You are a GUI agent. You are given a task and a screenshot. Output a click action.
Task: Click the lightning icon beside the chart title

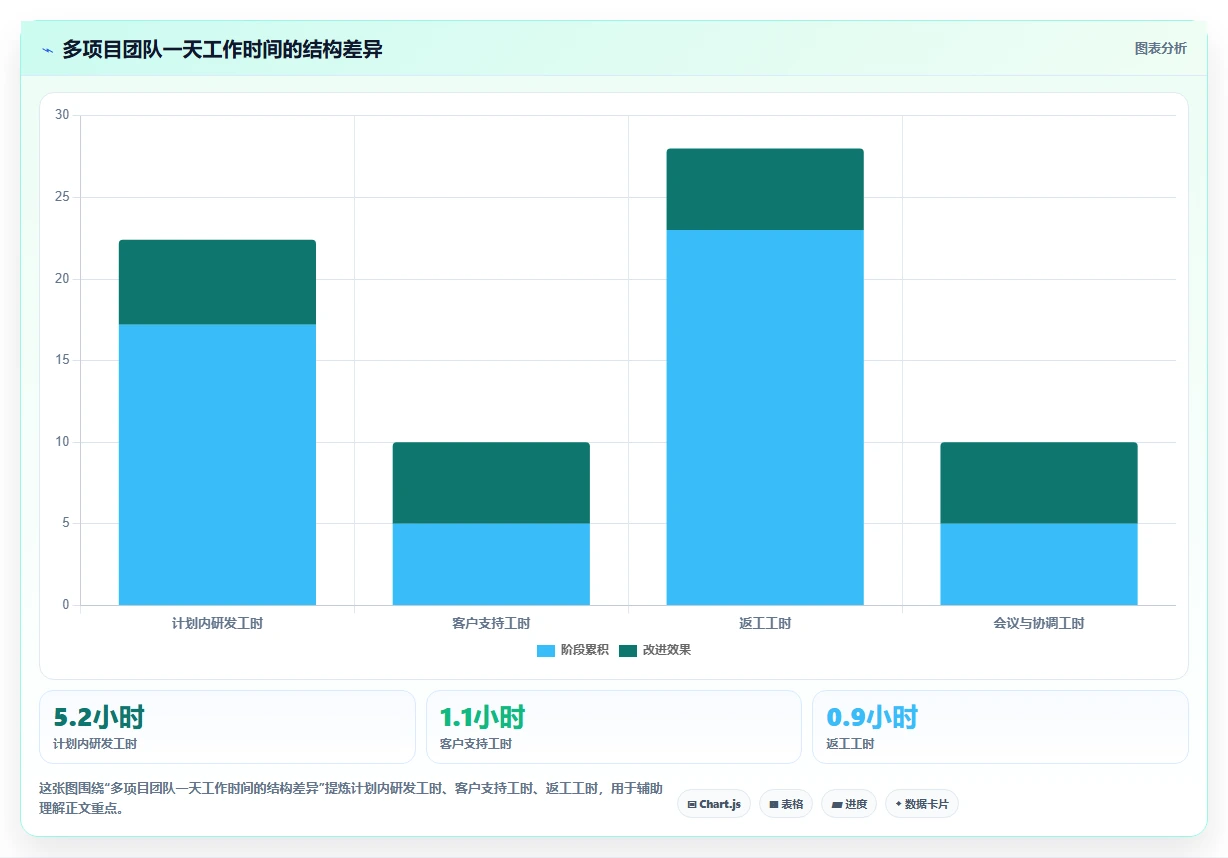(47, 50)
